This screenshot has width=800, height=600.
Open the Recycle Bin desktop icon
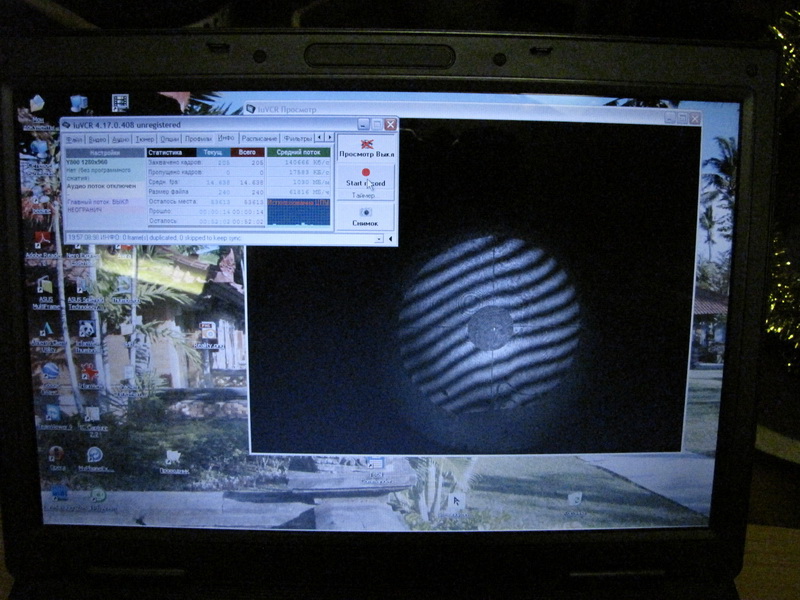575,503
